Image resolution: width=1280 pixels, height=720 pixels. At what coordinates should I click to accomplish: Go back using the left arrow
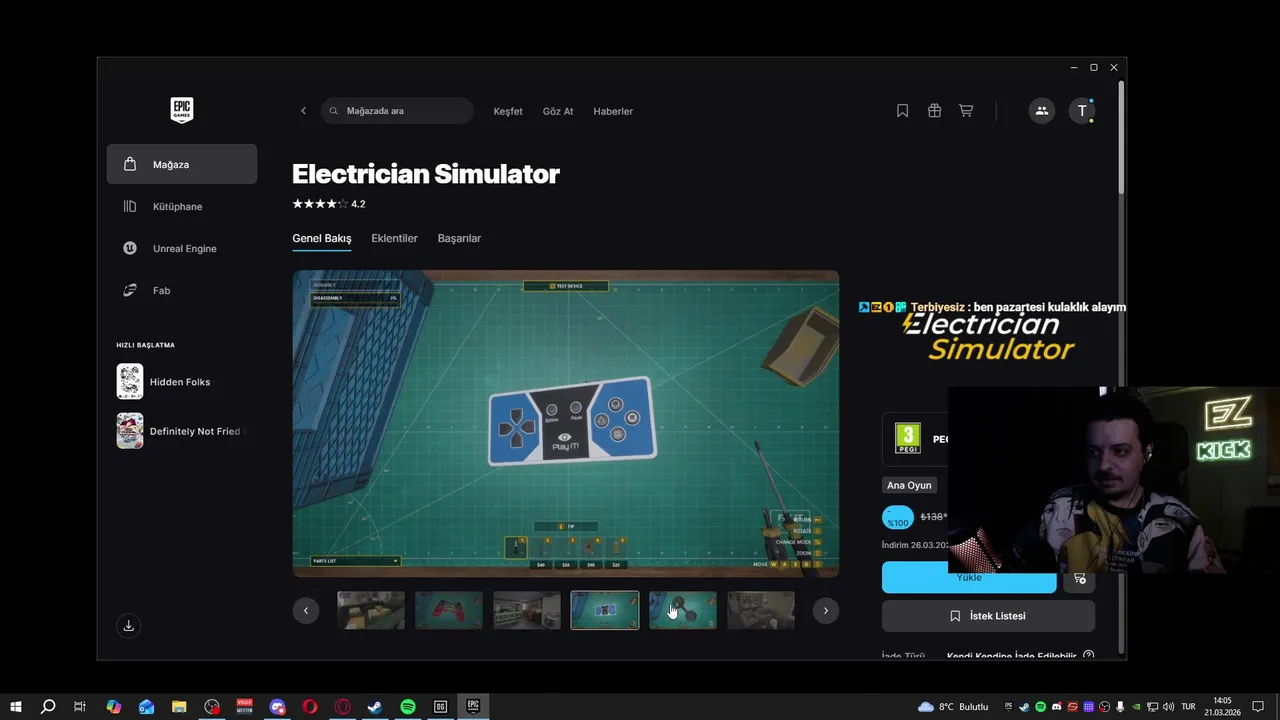pos(303,111)
